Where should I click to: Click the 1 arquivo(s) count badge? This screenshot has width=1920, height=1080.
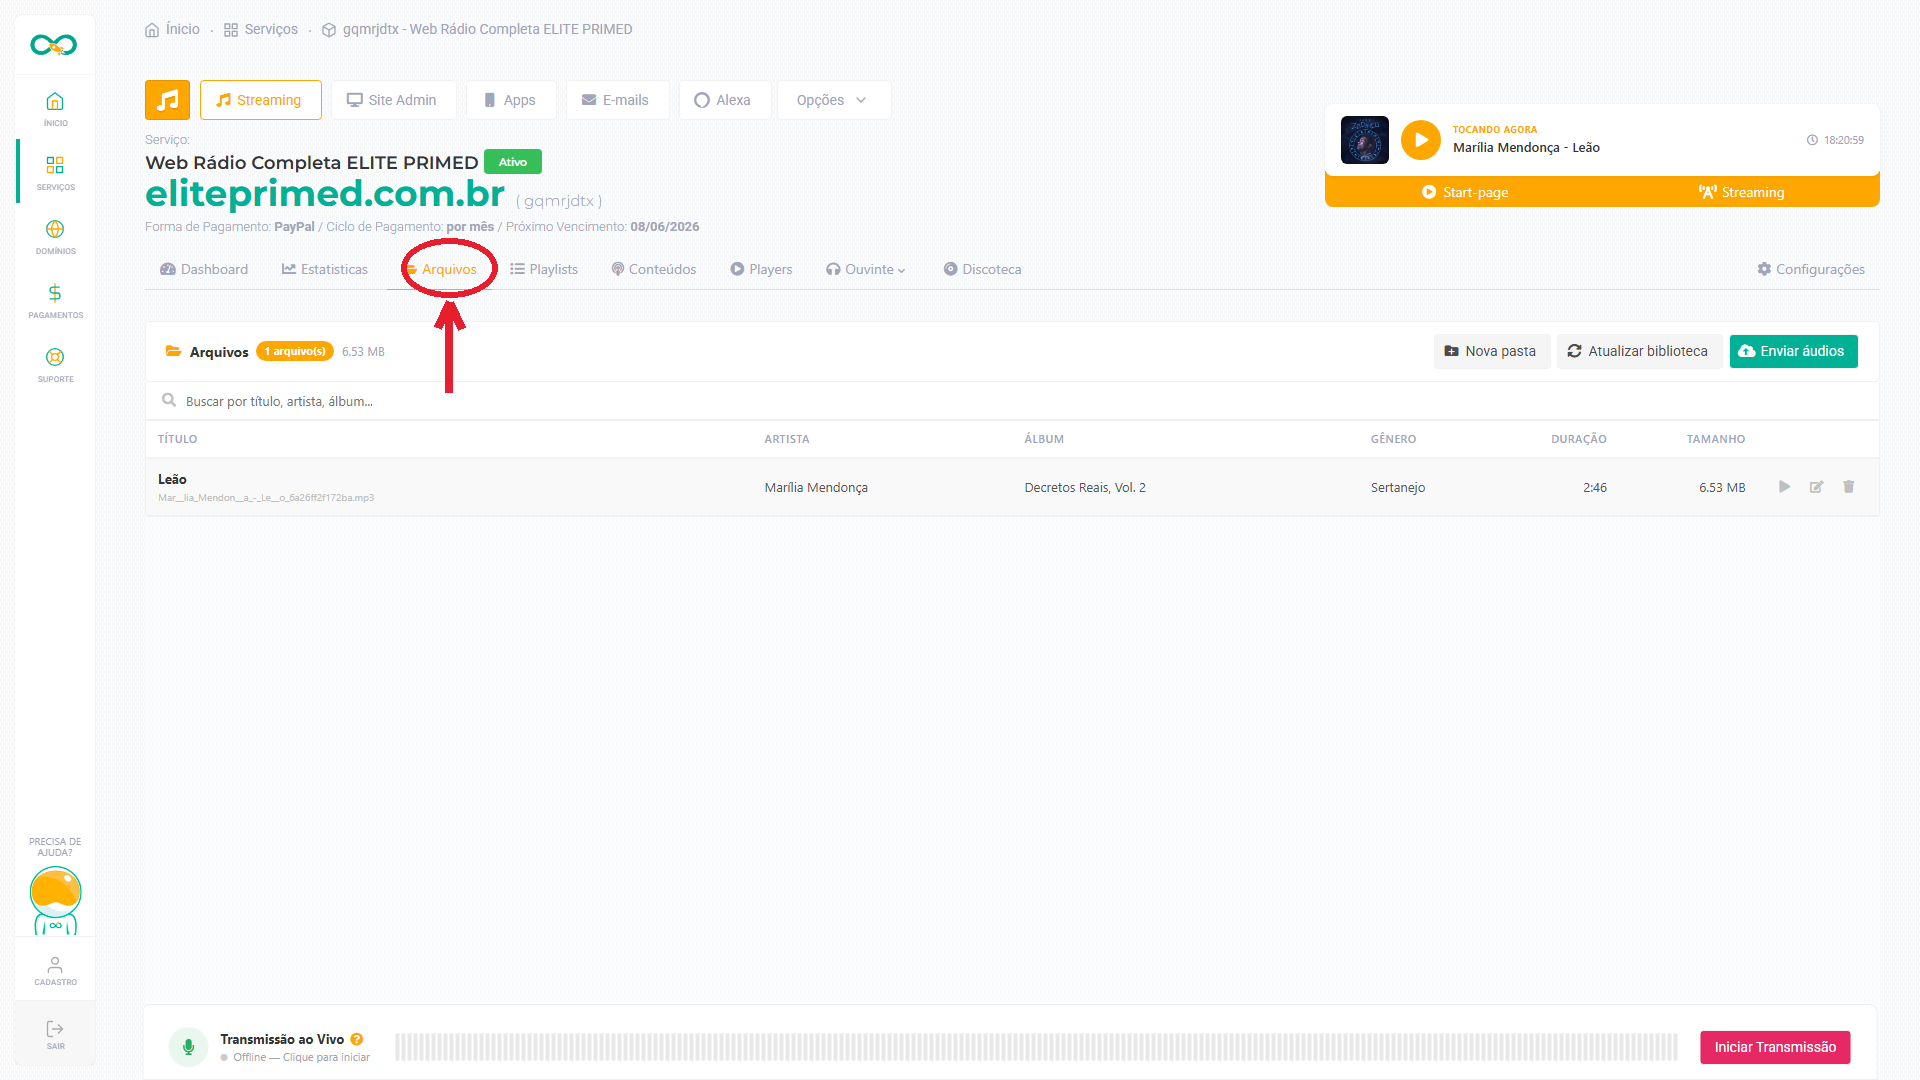coord(295,351)
